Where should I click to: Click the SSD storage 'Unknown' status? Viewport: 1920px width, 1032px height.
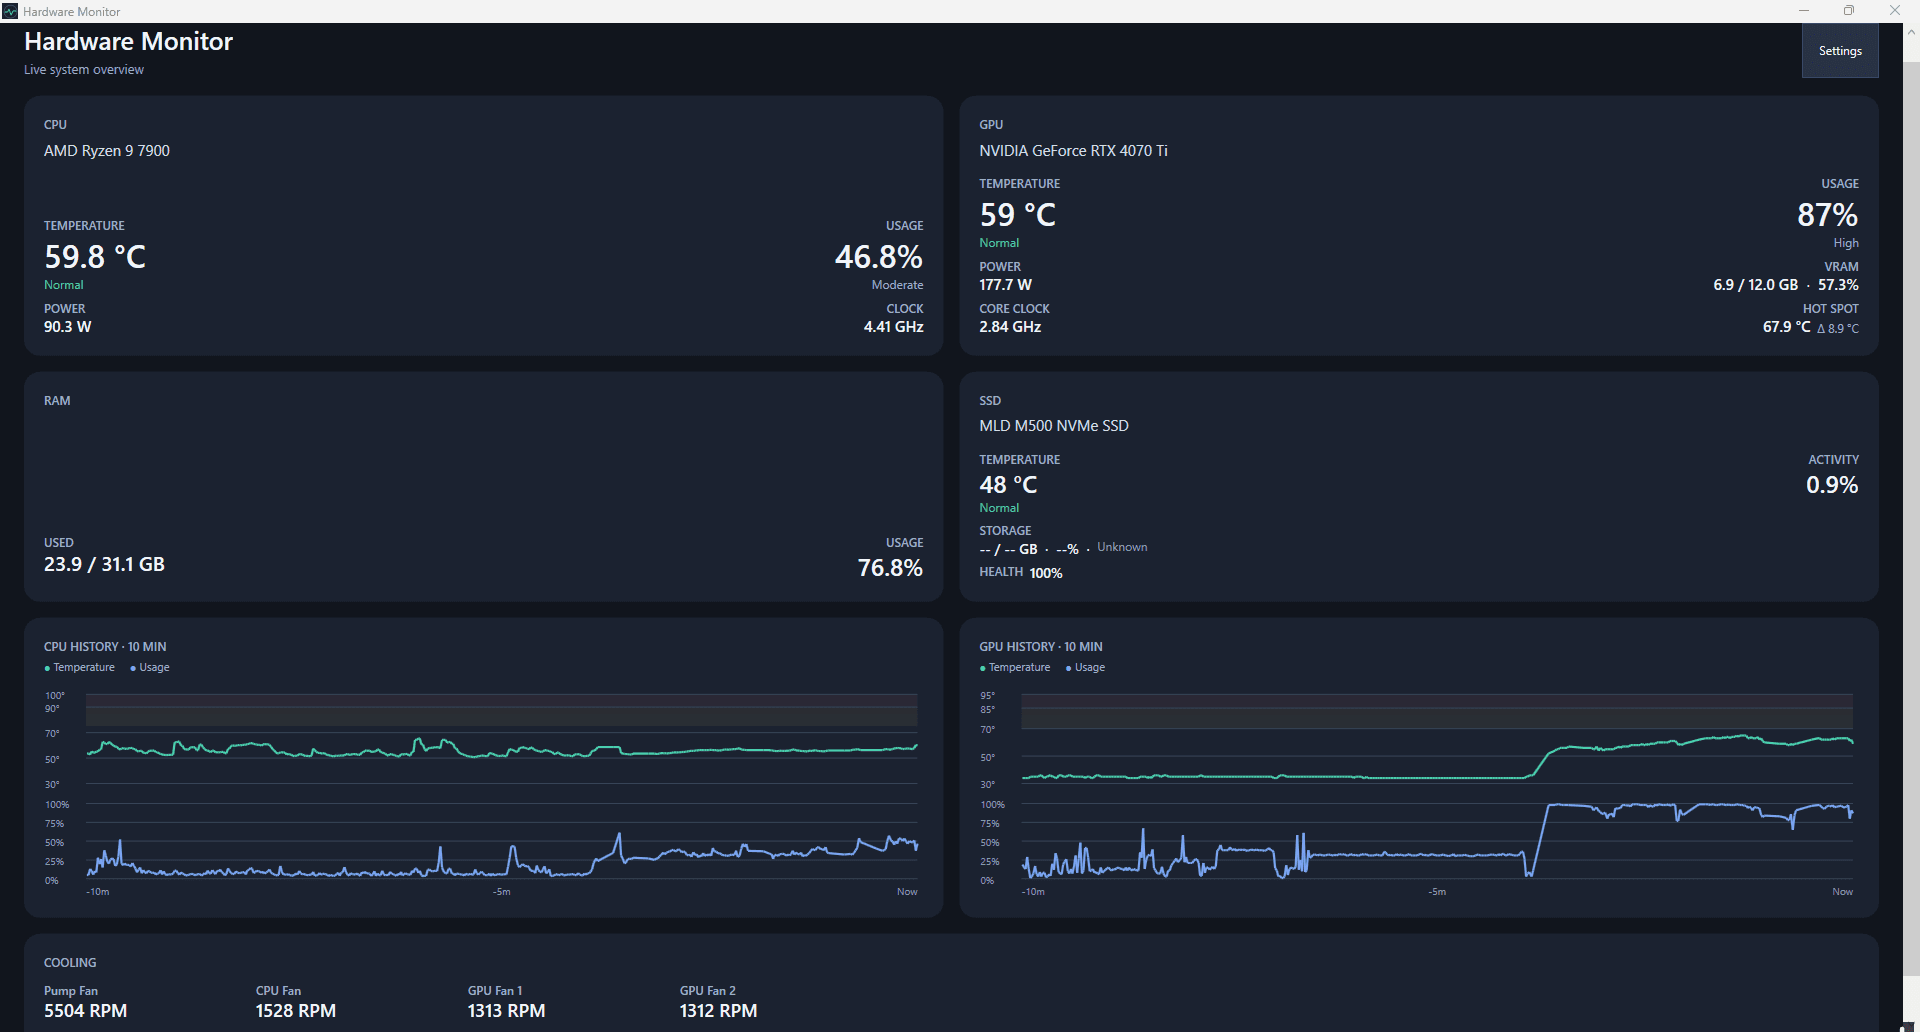[1122, 547]
